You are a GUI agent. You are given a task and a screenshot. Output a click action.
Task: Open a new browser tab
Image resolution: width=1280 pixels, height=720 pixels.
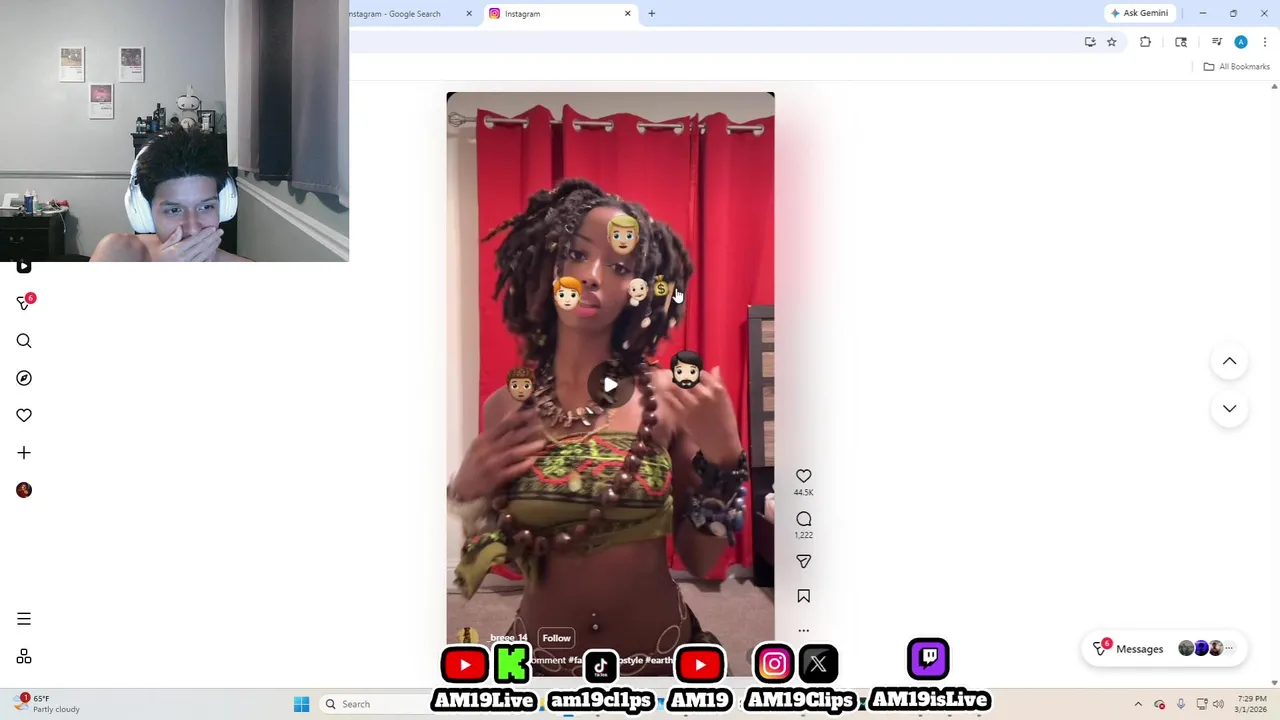click(x=652, y=14)
